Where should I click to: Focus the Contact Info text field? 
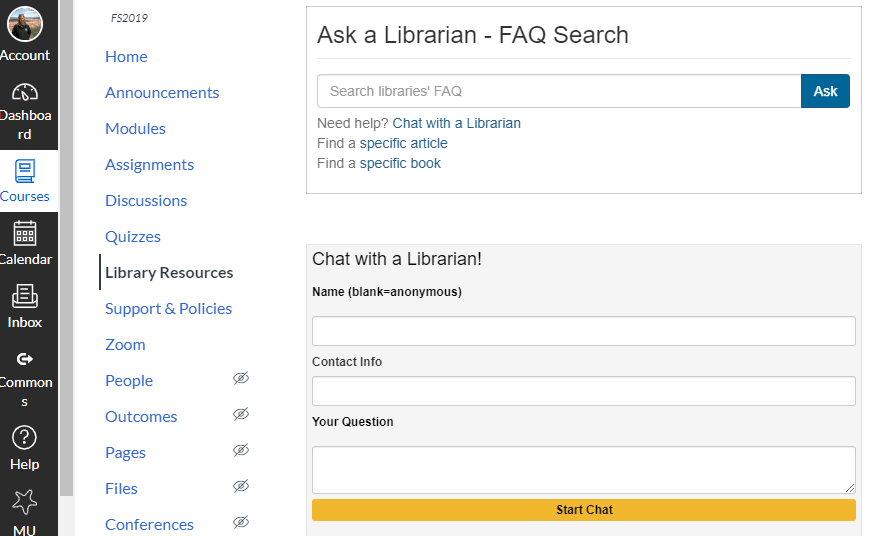[584, 391]
